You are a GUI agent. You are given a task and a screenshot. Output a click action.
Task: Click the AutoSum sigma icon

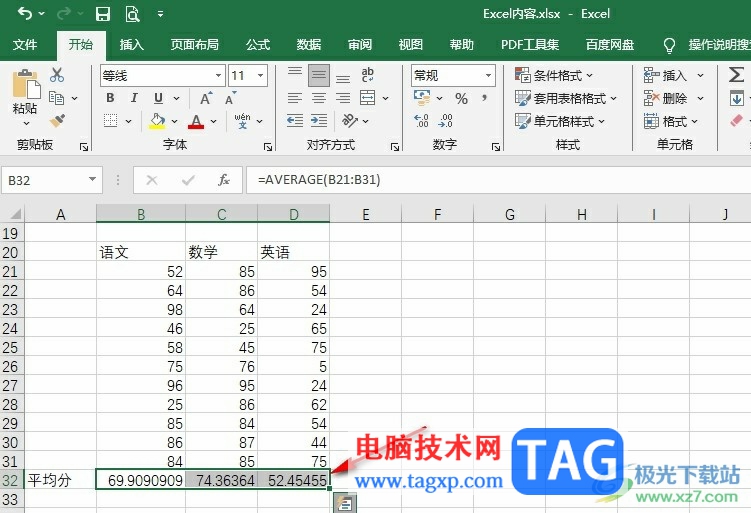click(x=736, y=75)
